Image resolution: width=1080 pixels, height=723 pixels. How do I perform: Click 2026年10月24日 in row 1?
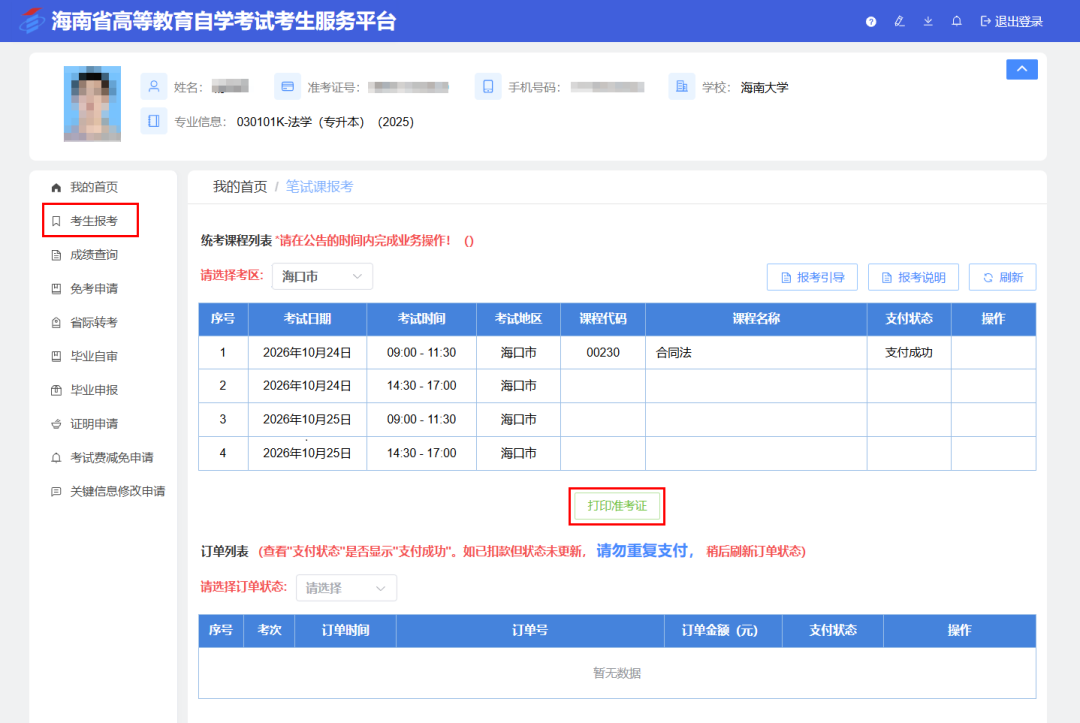pos(307,353)
